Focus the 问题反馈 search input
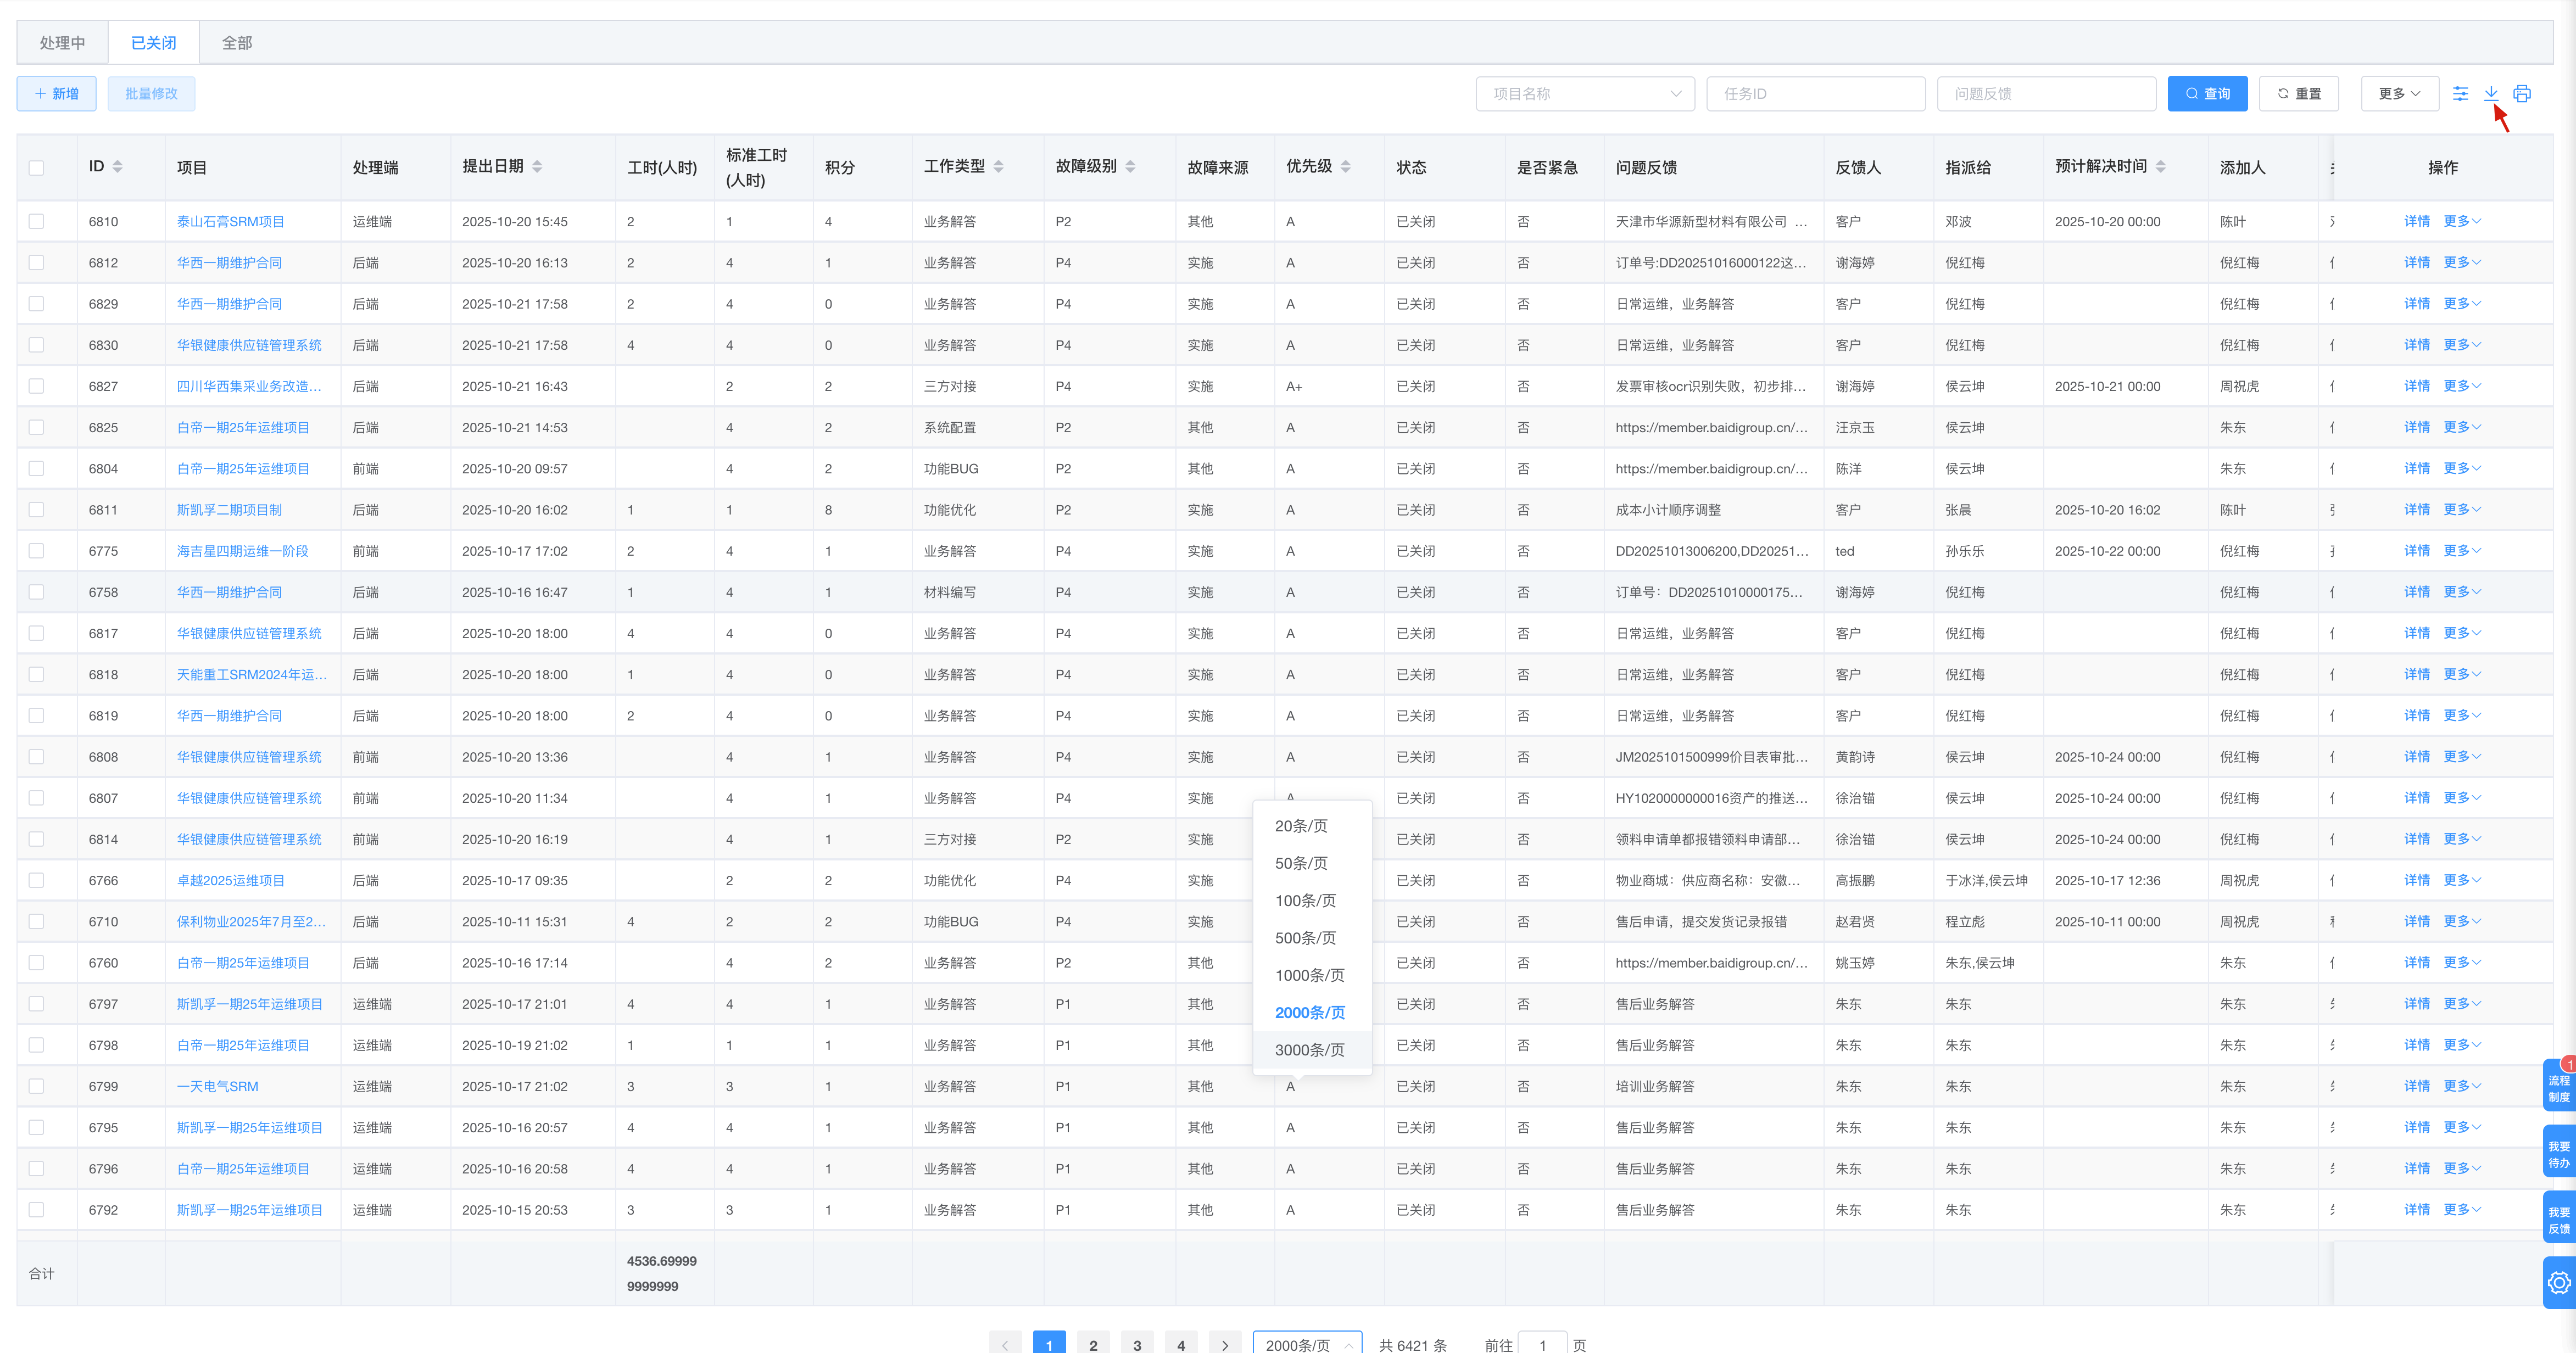 coord(2046,94)
